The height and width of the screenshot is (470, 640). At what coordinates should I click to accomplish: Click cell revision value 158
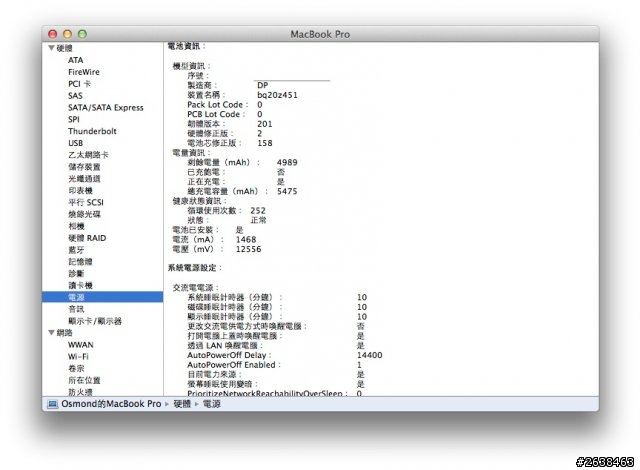(264, 143)
